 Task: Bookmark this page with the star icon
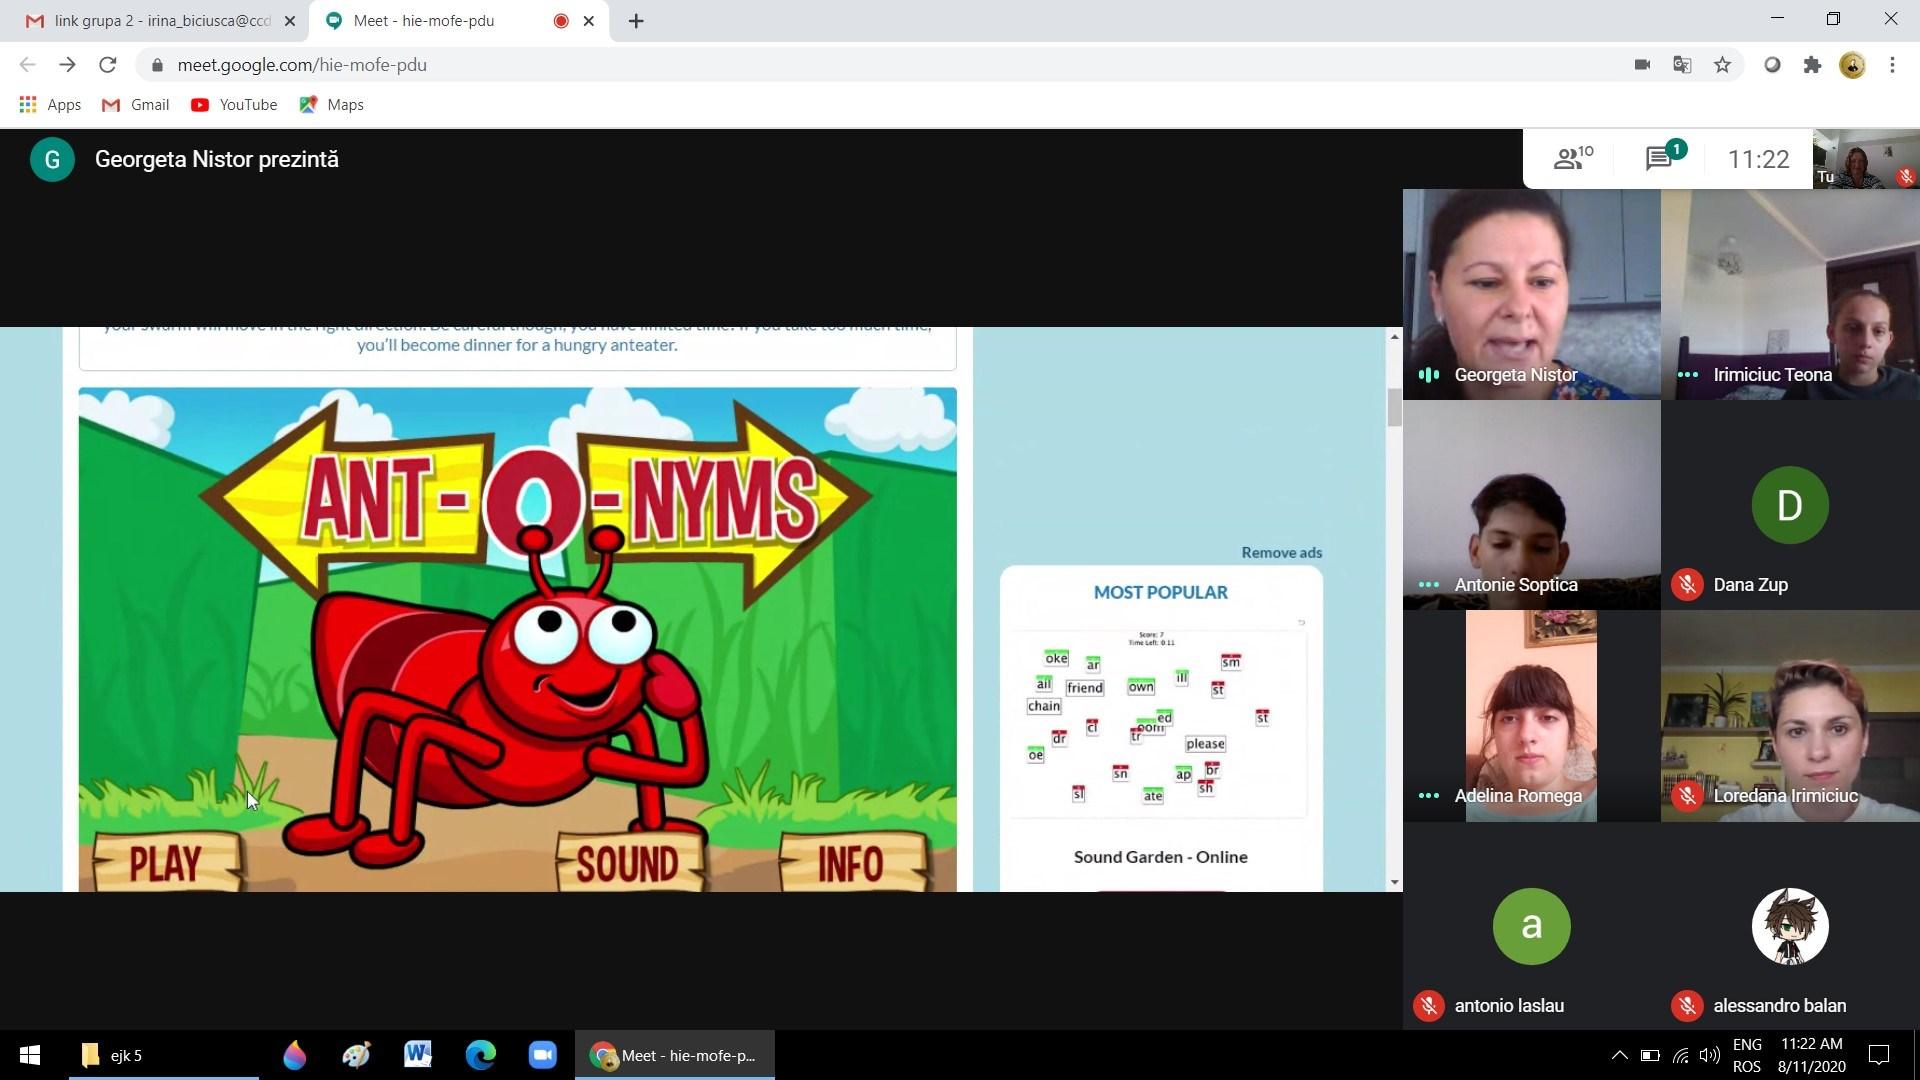(1722, 65)
